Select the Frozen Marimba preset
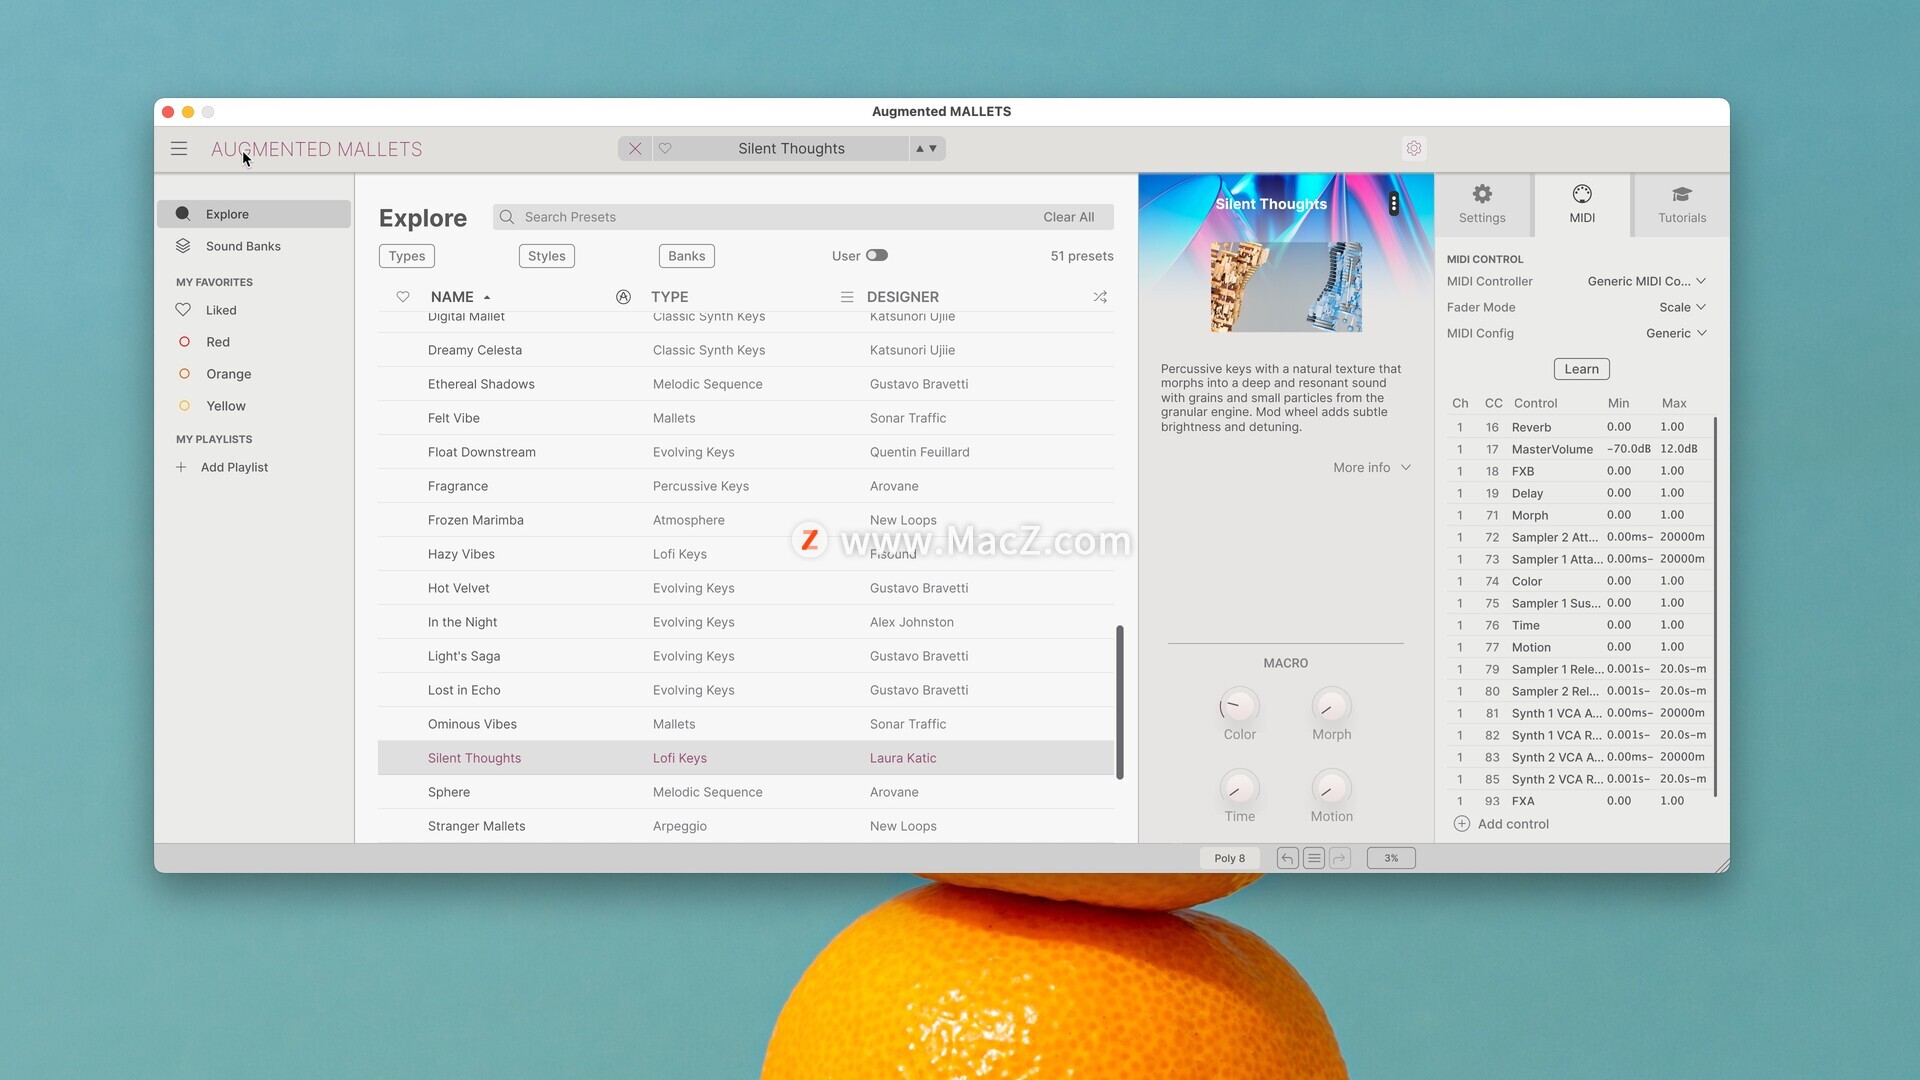The height and width of the screenshot is (1080, 1920). pos(746,520)
